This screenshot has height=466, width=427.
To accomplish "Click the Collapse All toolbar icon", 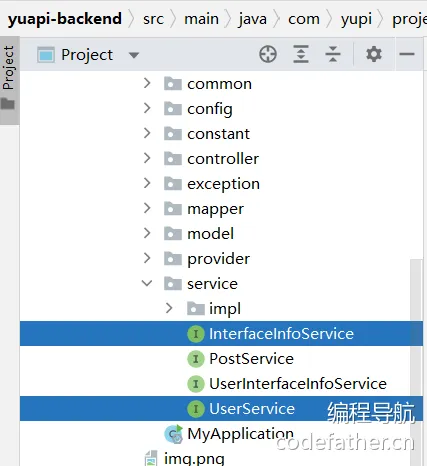I will [x=333, y=54].
